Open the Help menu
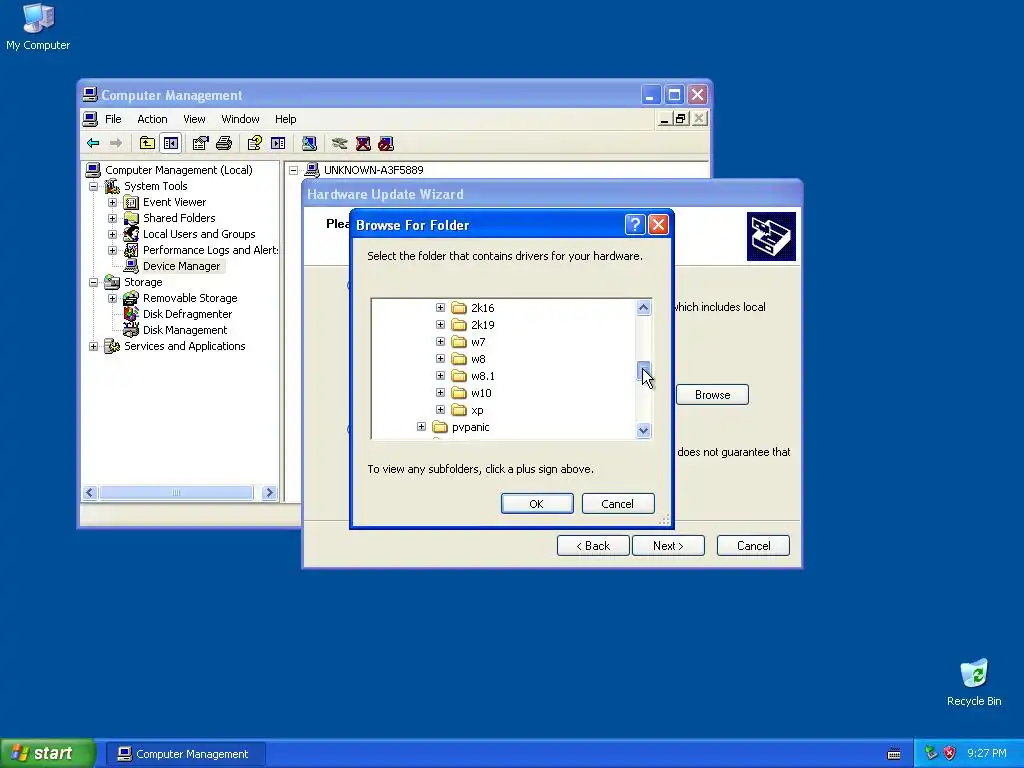The image size is (1024, 768). coord(285,119)
